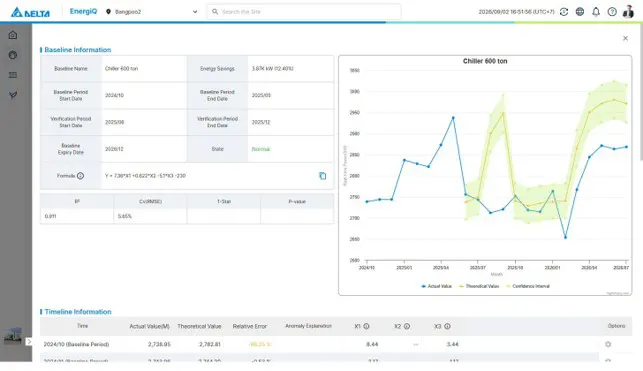This screenshot has height=371, width=643.
Task: Open the user avatar menu
Action: pyautogui.click(x=628, y=12)
